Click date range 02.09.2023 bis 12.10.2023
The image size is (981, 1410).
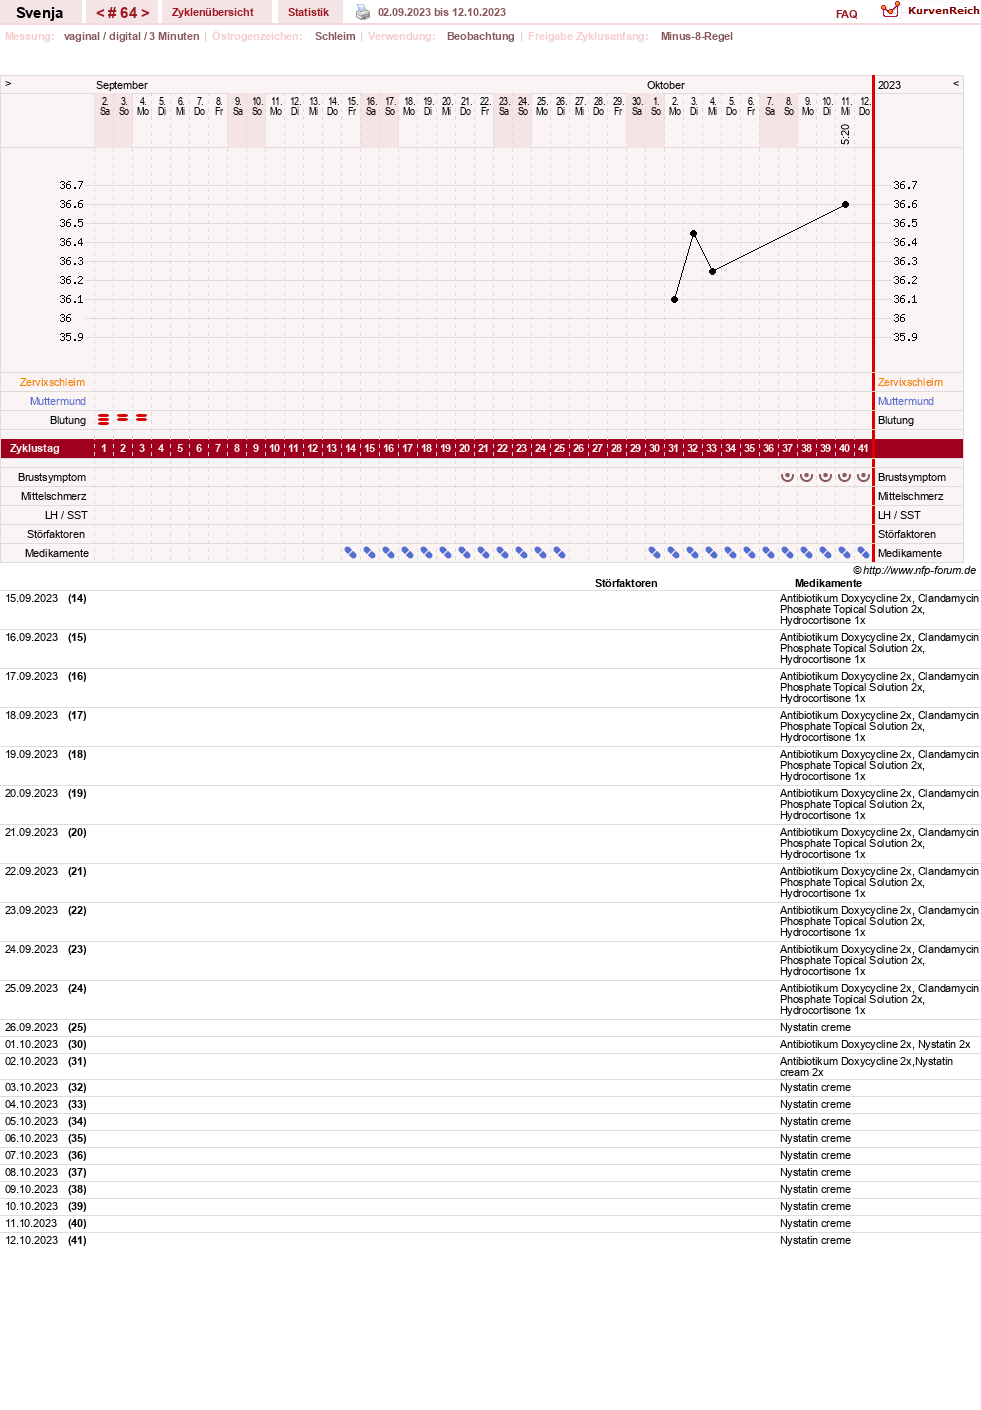coord(442,12)
